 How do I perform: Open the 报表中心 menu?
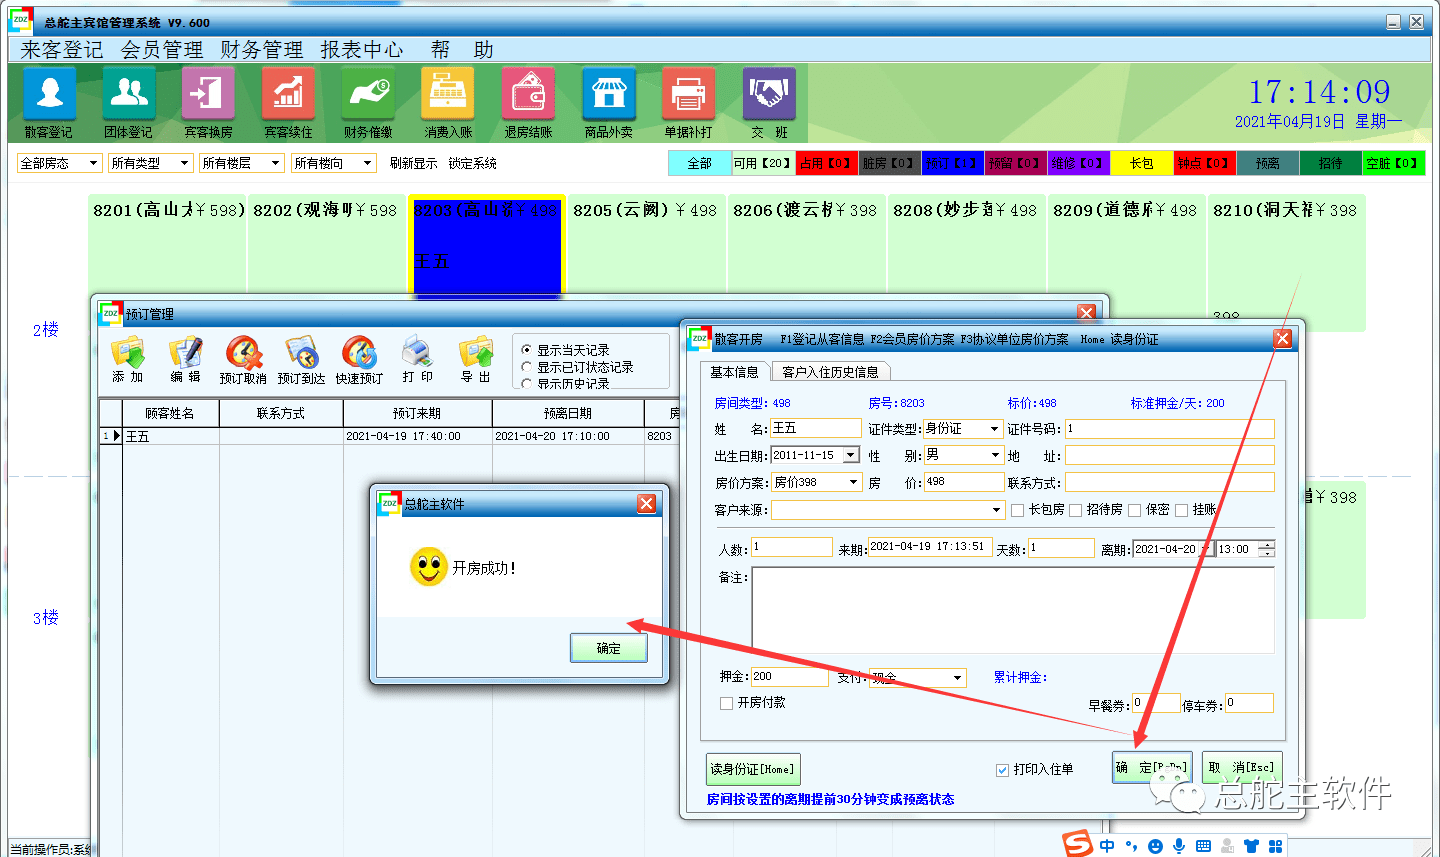click(x=362, y=50)
